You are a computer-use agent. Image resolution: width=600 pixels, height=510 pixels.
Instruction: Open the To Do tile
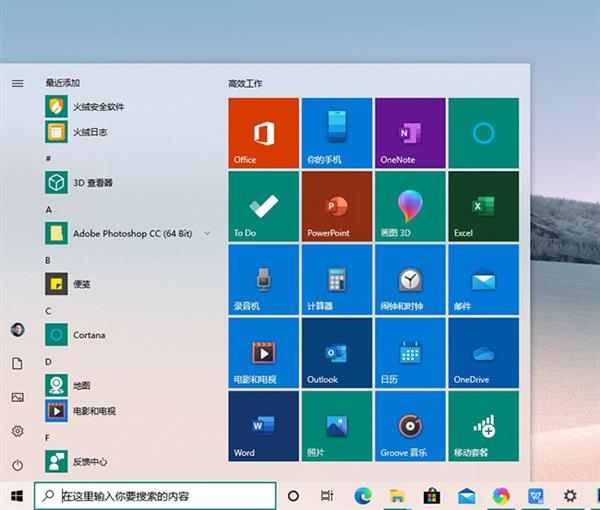pyautogui.click(x=264, y=206)
